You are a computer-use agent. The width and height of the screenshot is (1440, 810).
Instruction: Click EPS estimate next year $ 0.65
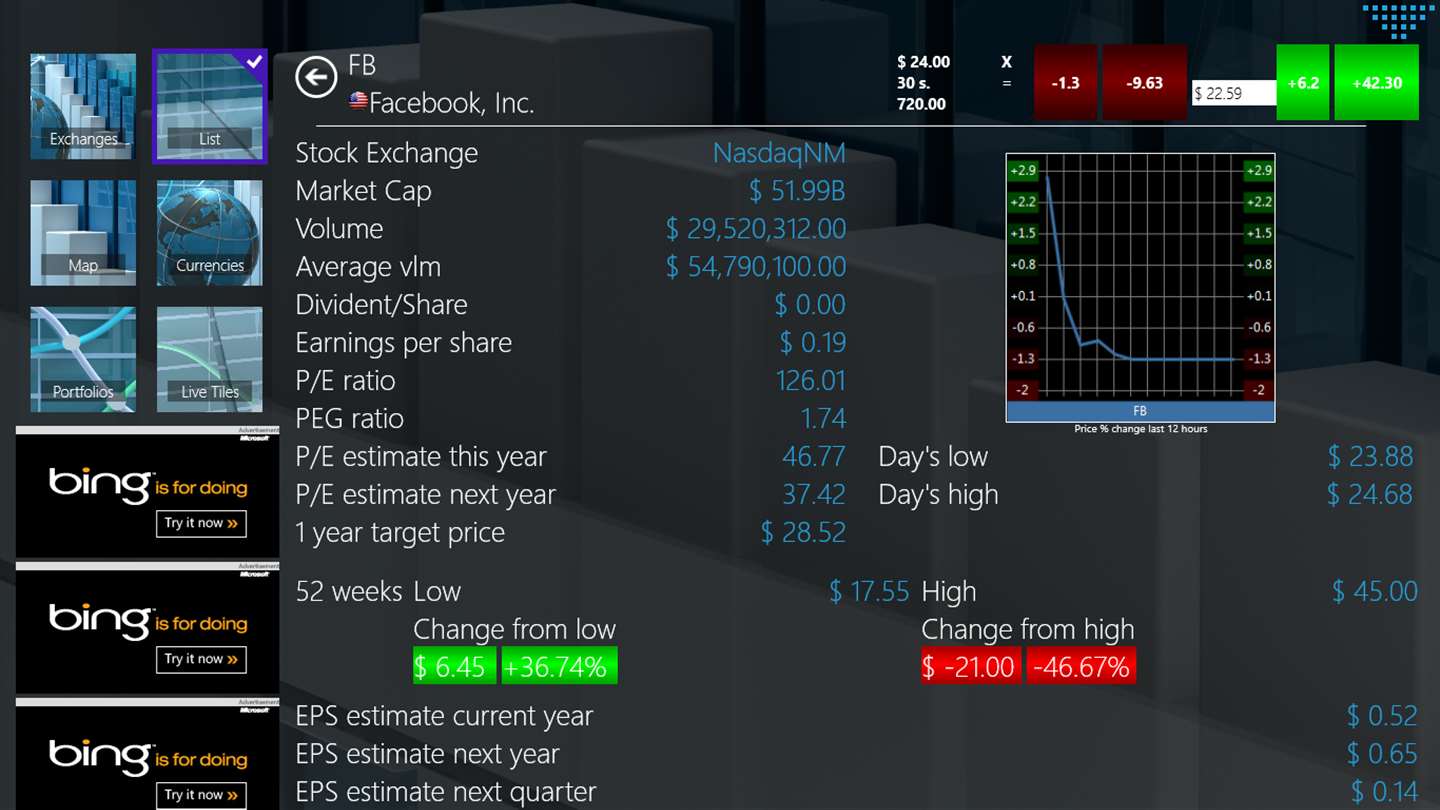coord(1382,754)
